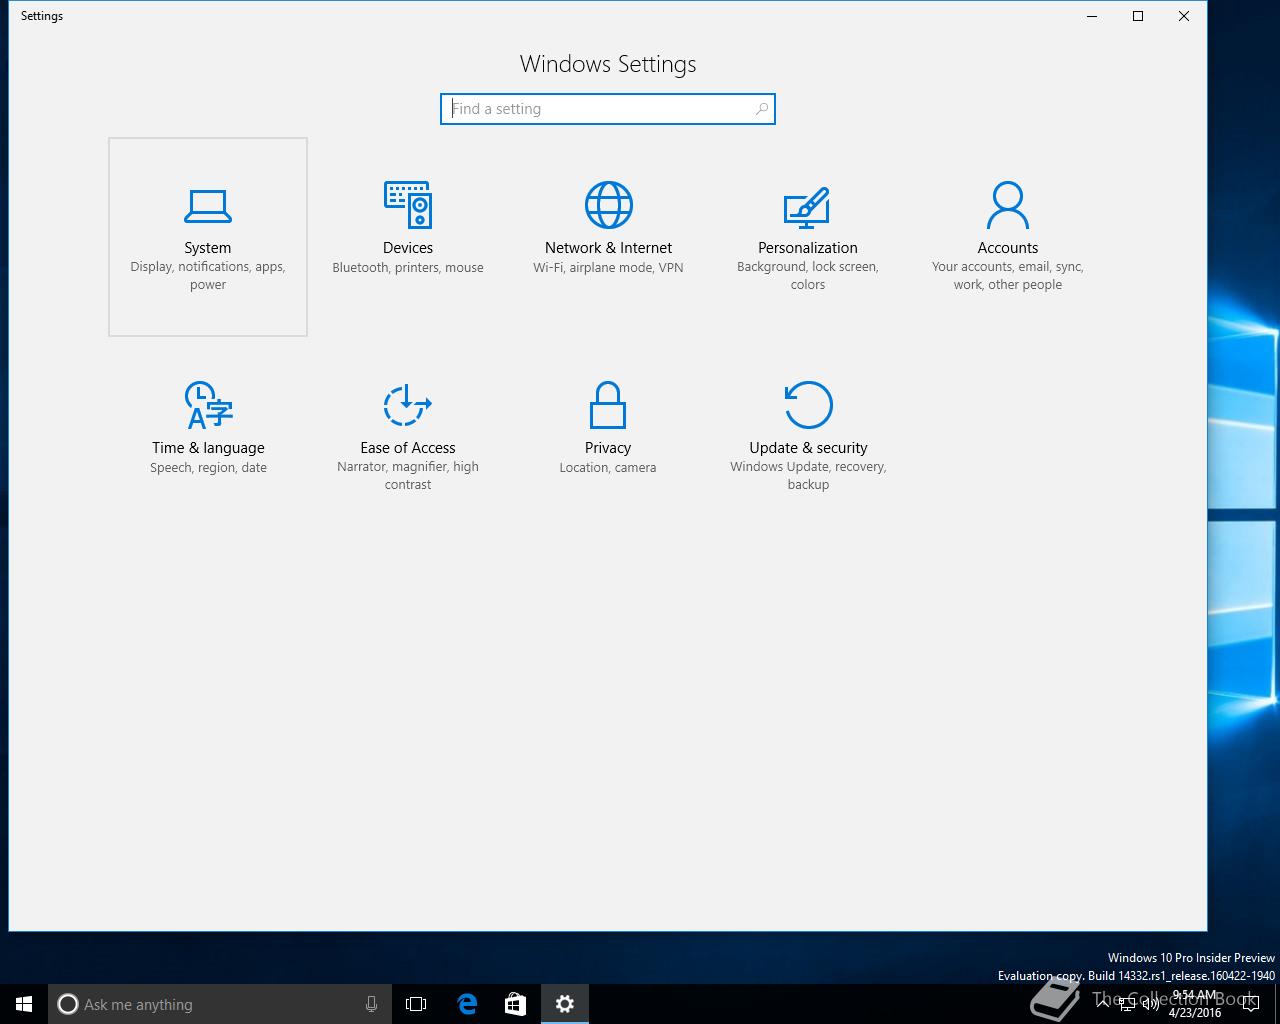Open the Time & language icon

coord(208,405)
